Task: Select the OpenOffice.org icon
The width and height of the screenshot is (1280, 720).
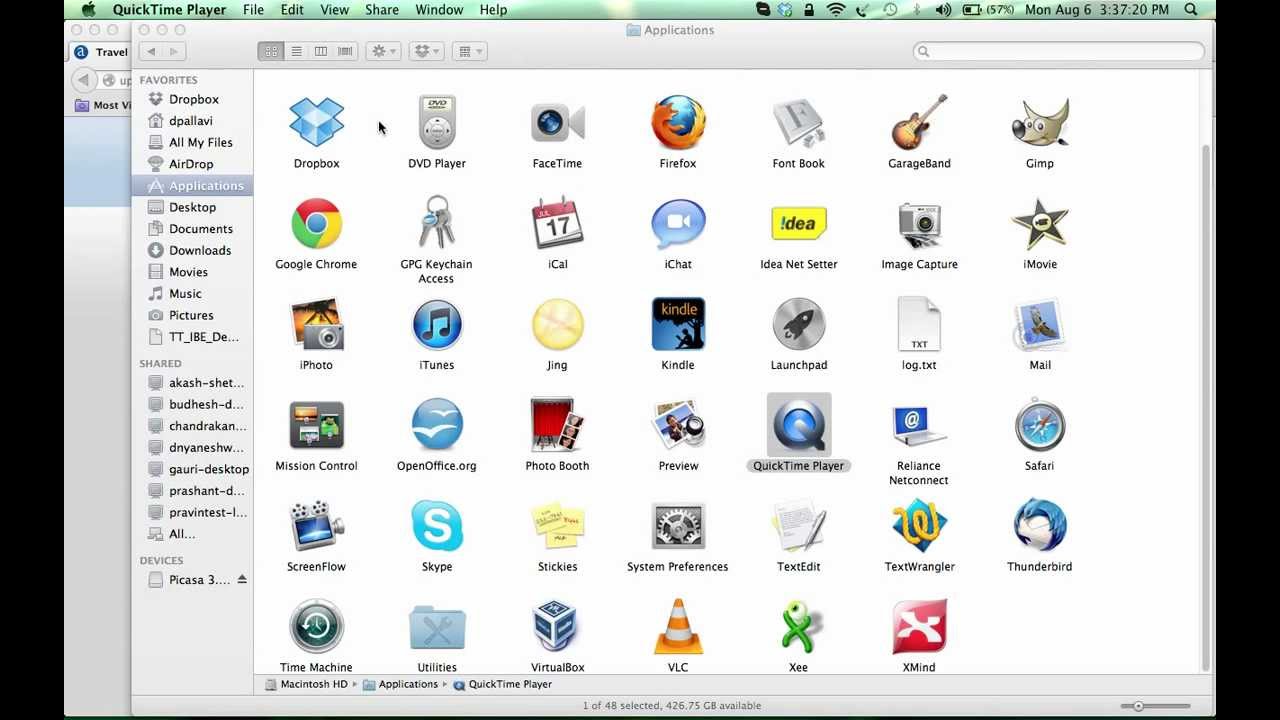Action: pyautogui.click(x=437, y=425)
